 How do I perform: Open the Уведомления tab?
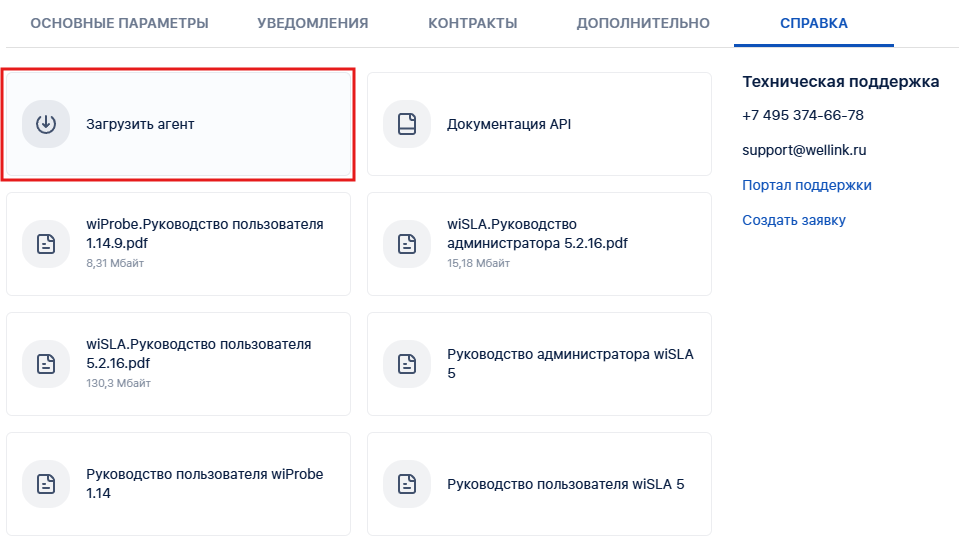click(312, 23)
